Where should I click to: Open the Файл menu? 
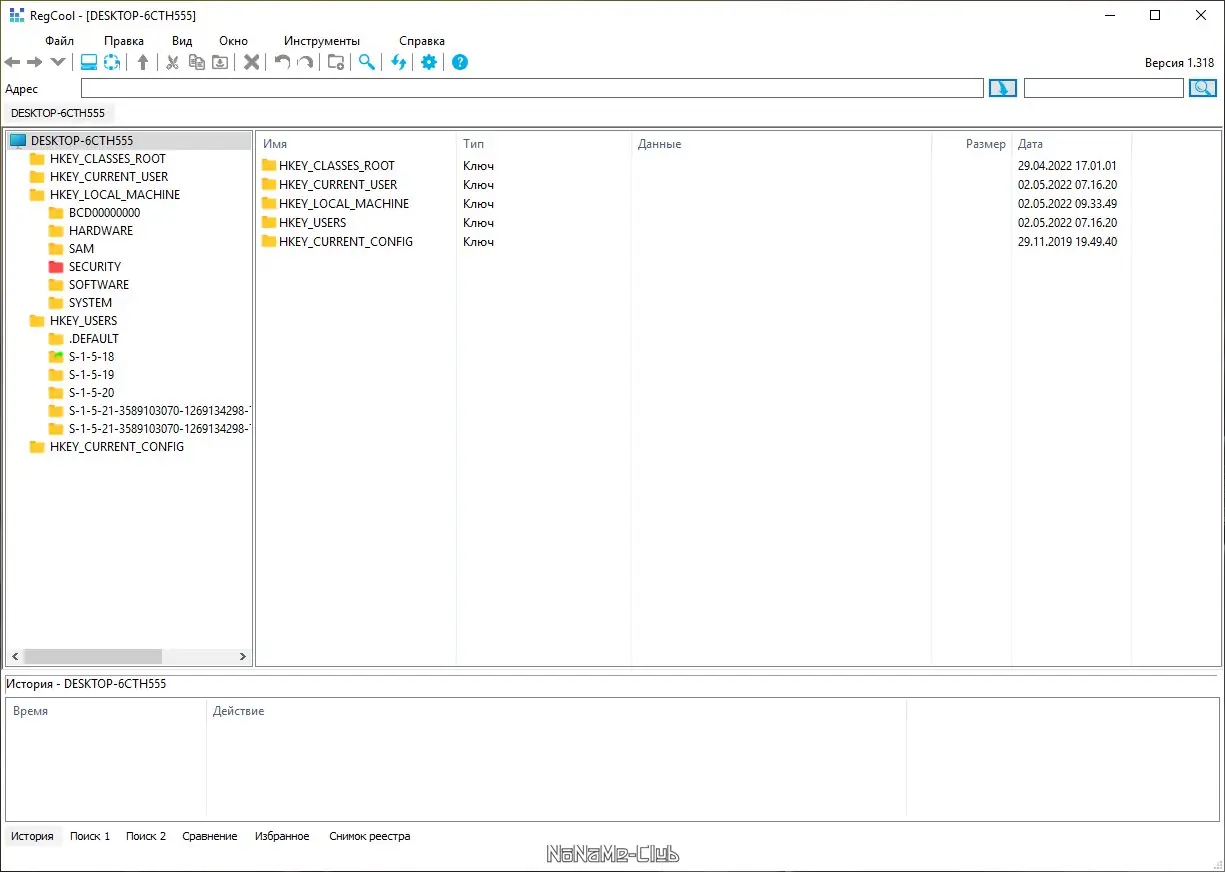[x=60, y=41]
